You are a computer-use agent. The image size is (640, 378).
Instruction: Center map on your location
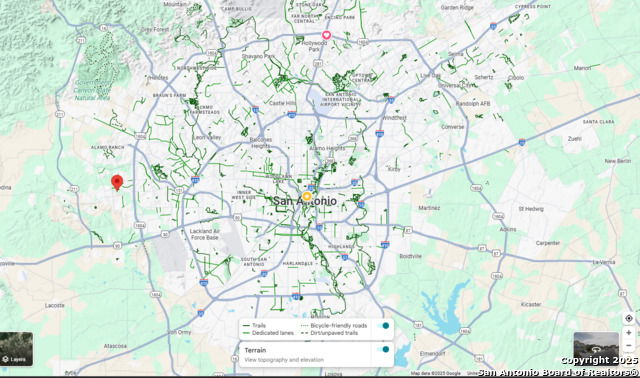(x=629, y=318)
